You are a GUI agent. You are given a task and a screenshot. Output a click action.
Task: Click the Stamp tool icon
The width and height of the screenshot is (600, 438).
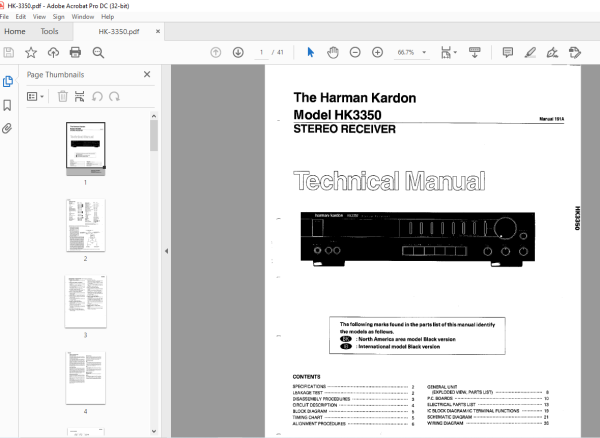pos(575,52)
